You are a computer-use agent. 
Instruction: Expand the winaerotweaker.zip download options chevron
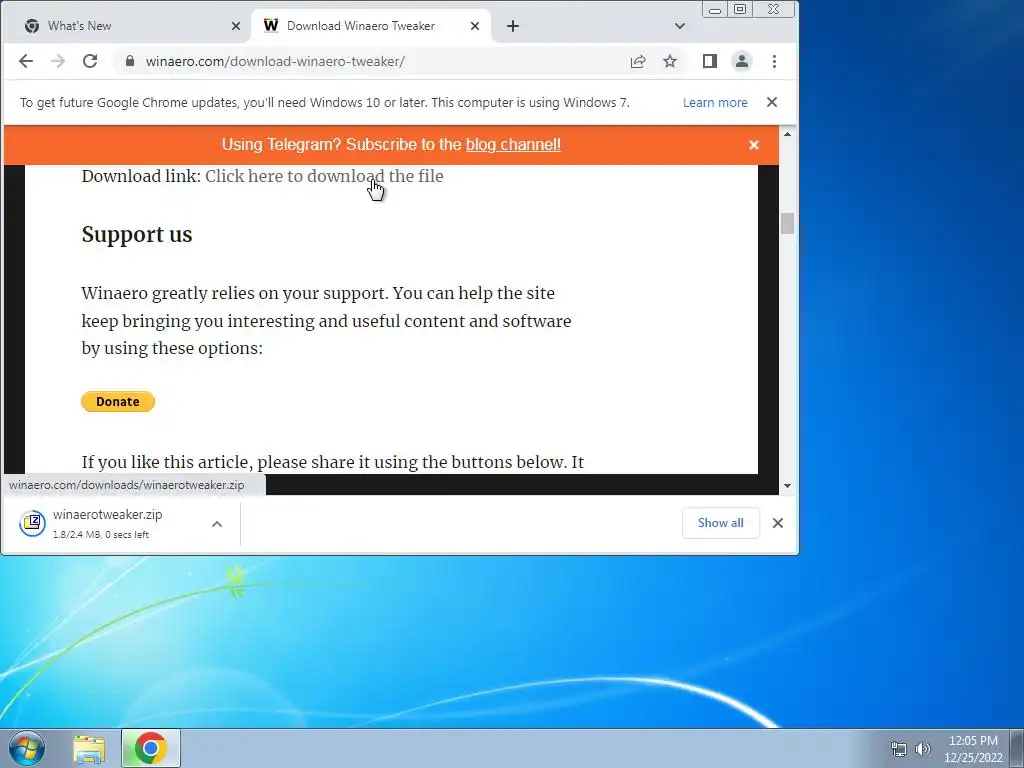point(217,524)
